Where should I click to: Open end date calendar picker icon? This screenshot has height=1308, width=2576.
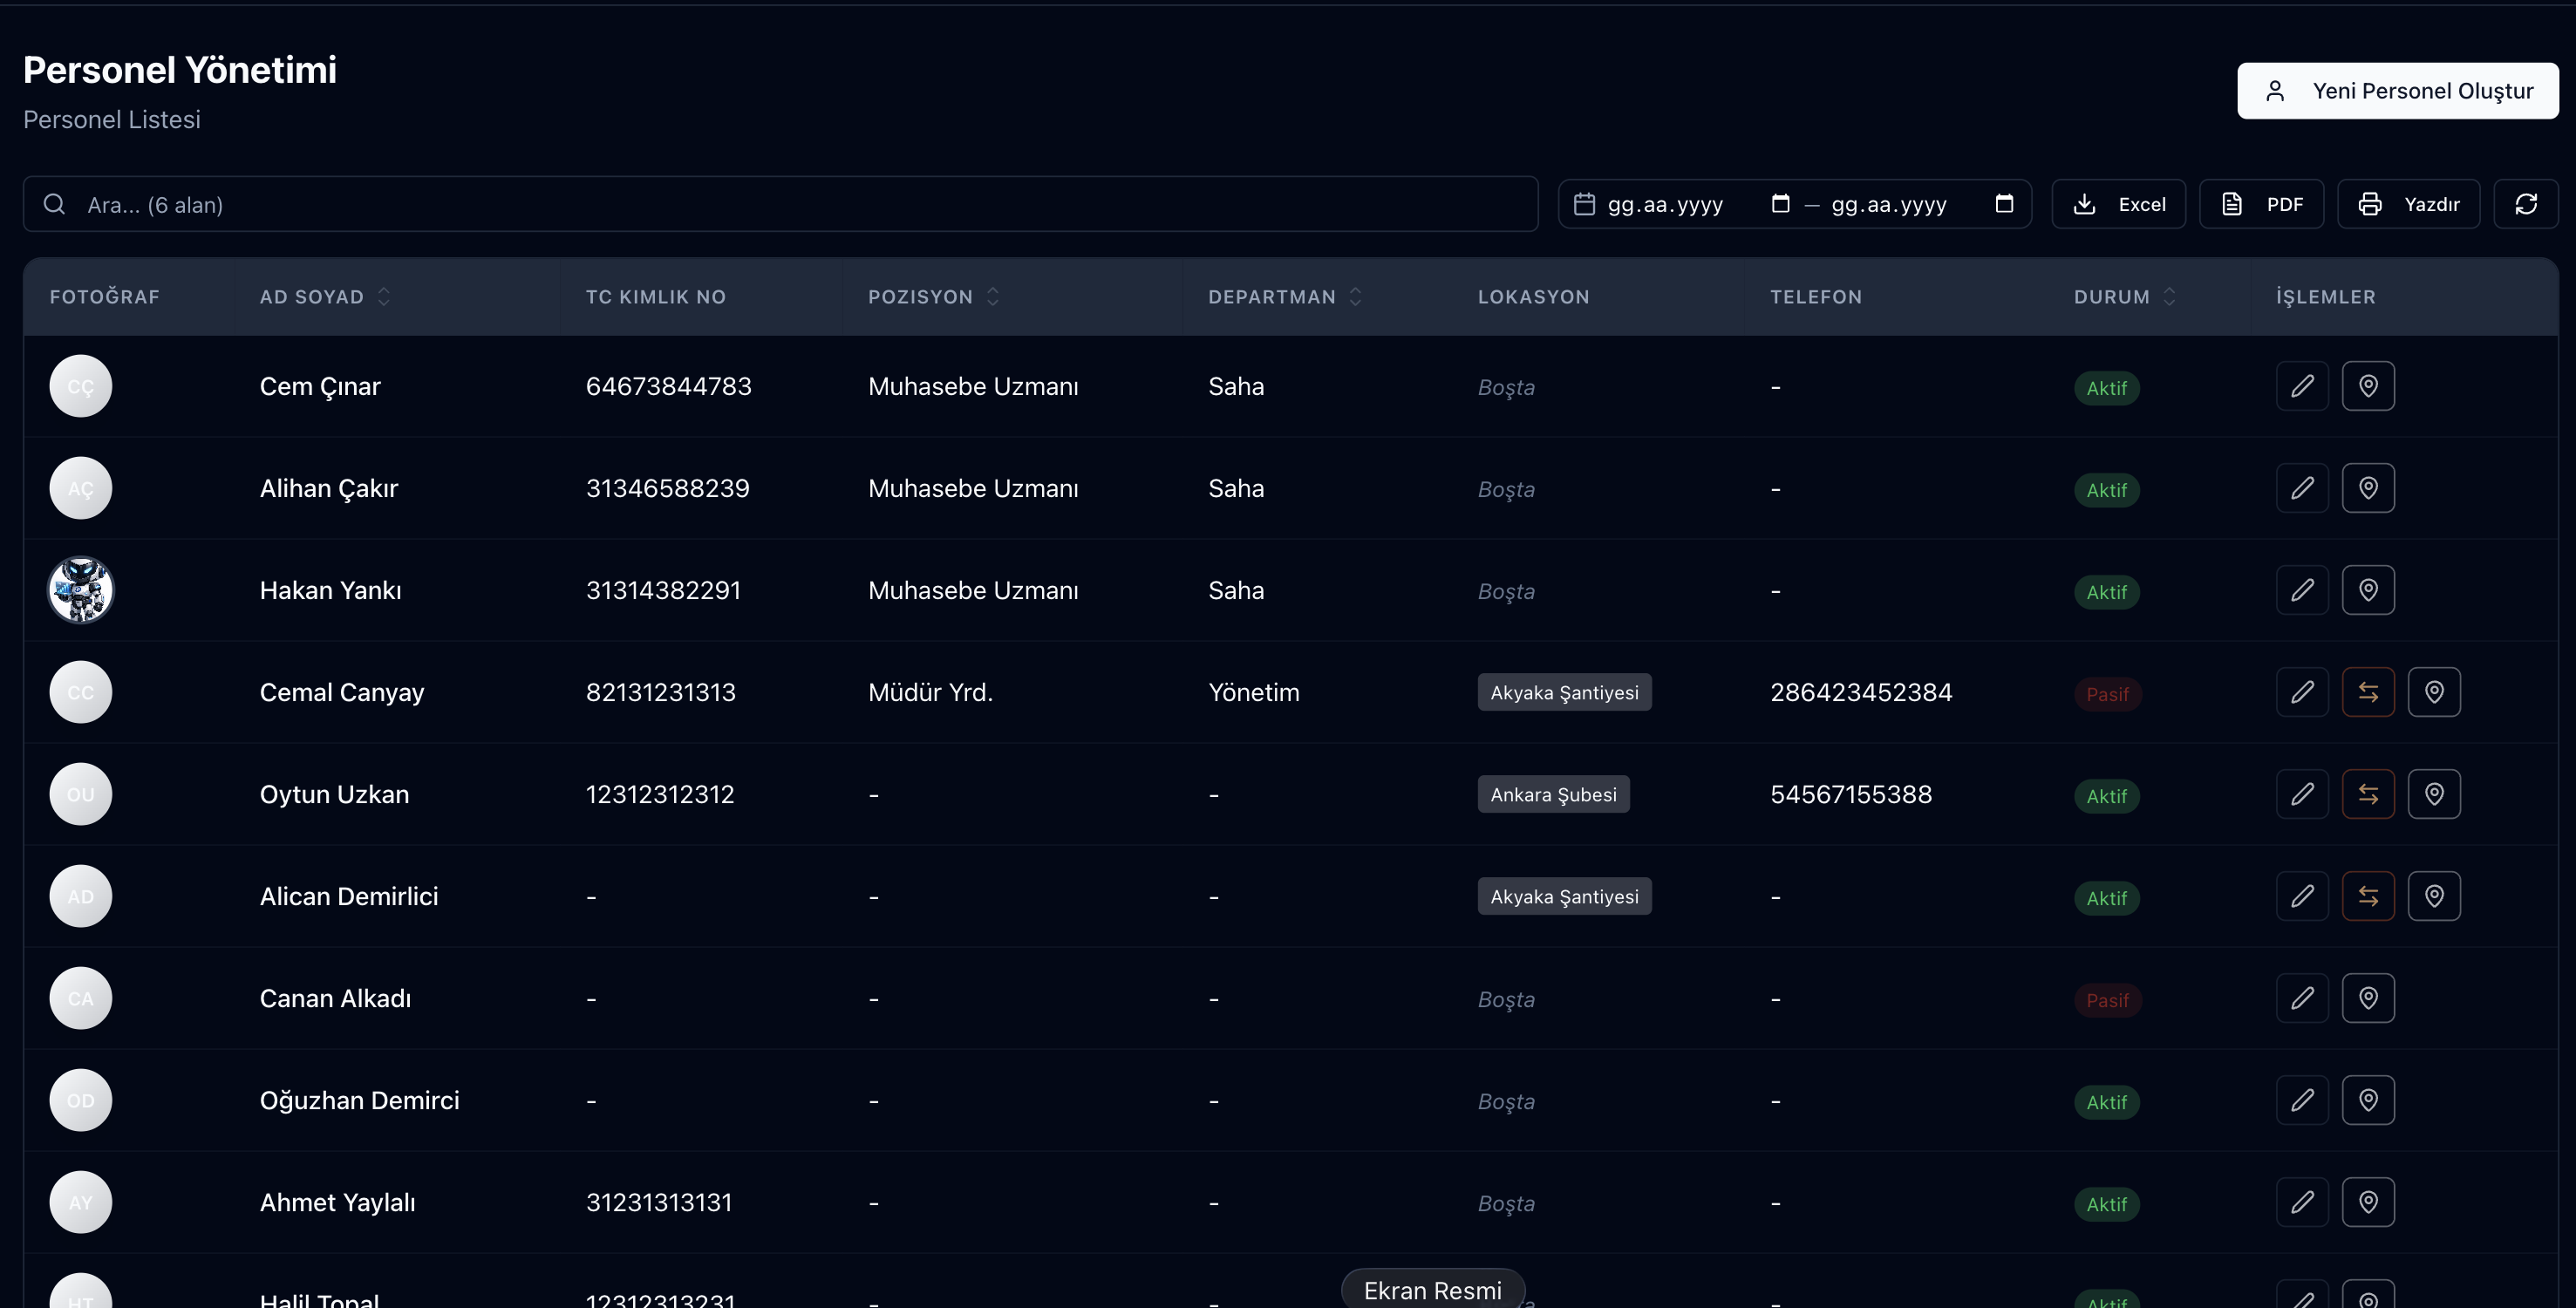tap(2004, 204)
